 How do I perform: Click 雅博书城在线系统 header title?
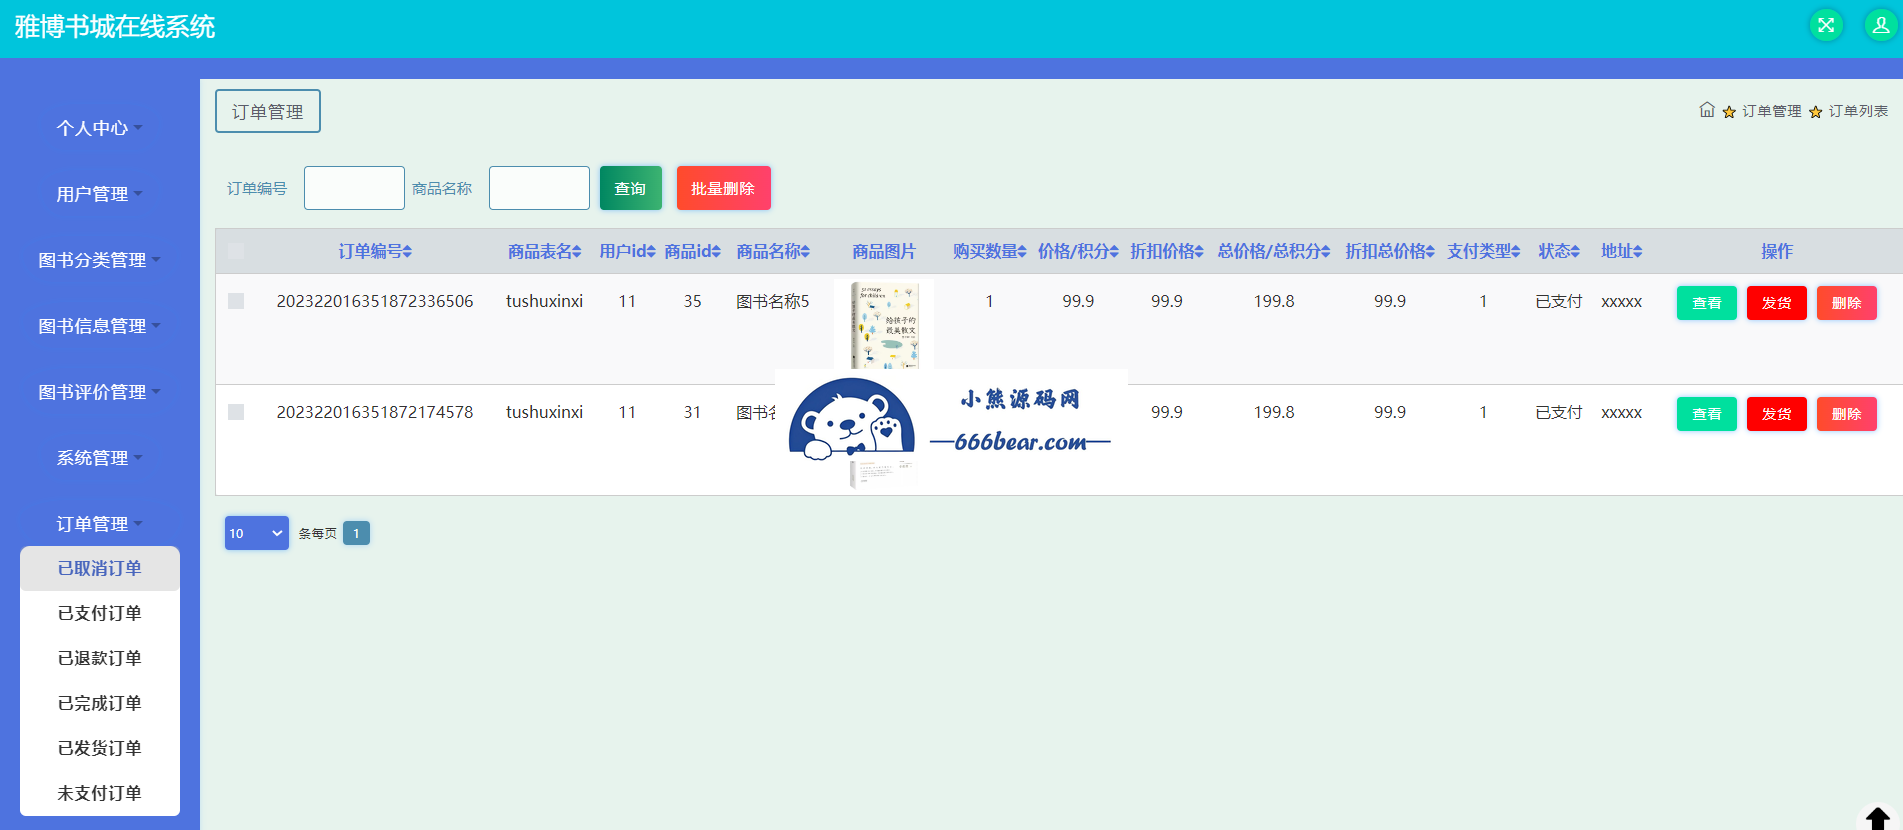coord(115,27)
